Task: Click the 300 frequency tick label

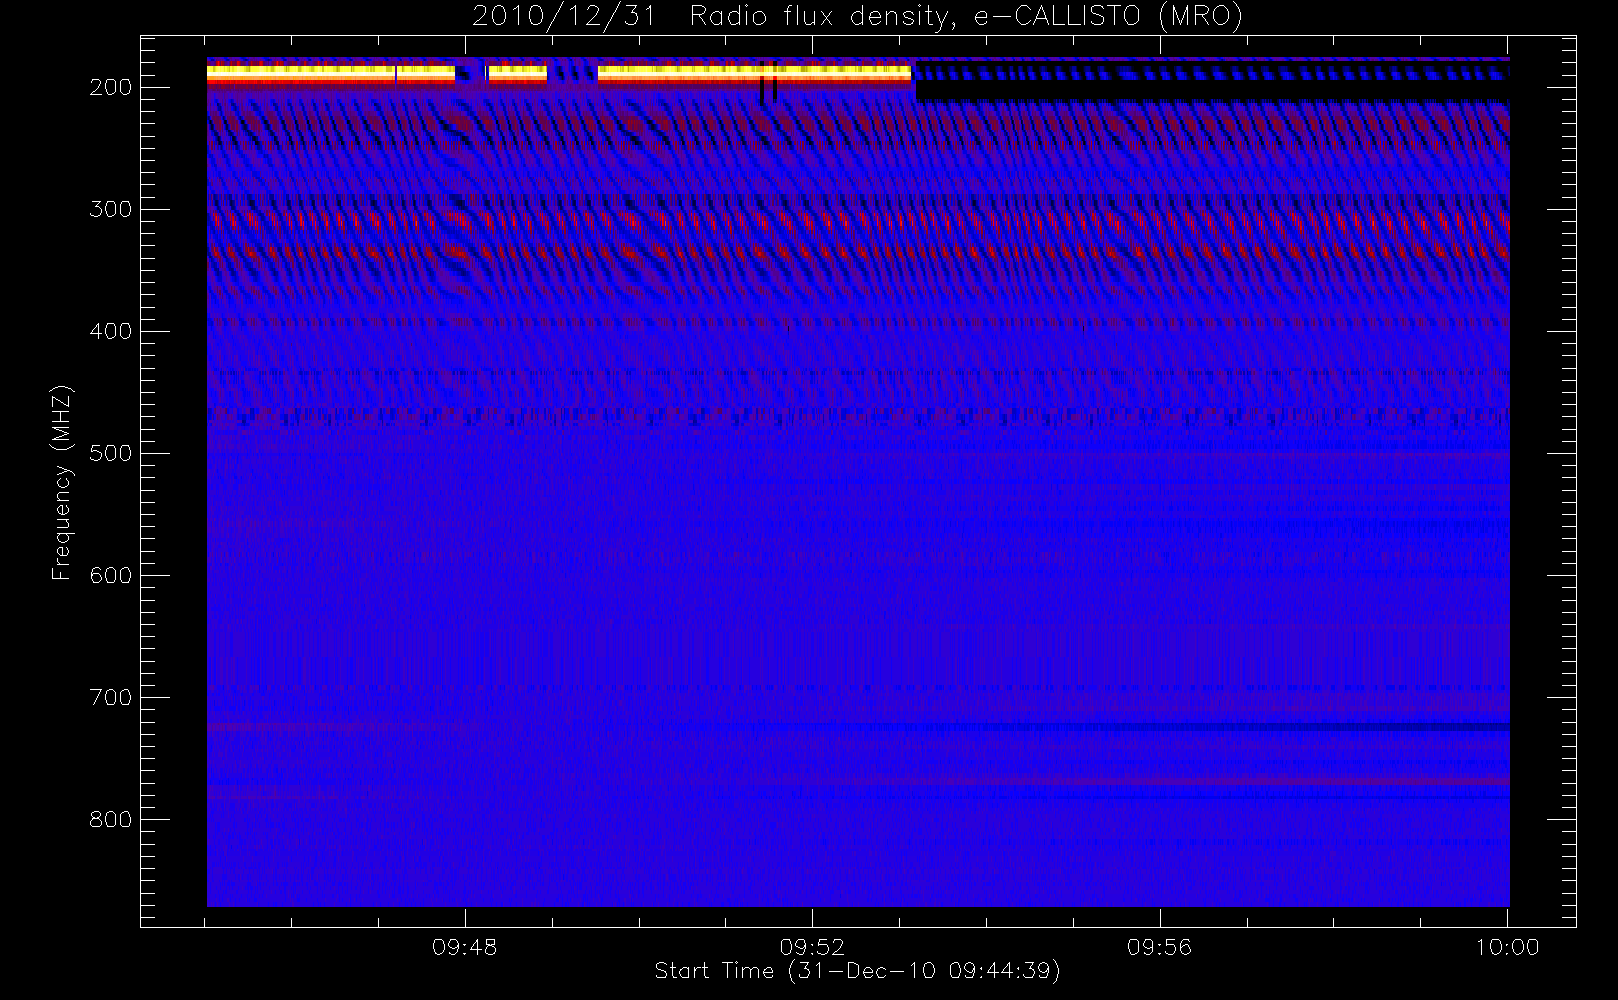Action: pyautogui.click(x=111, y=209)
